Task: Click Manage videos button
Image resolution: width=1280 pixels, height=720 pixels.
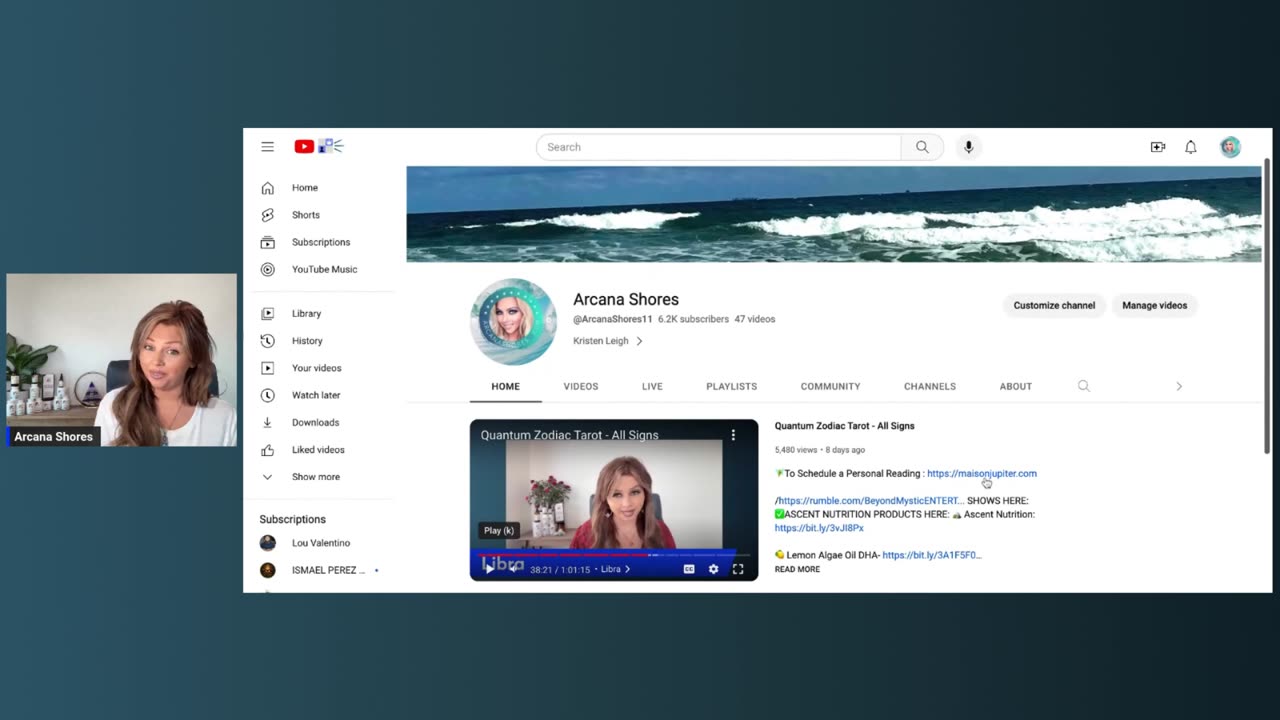Action: click(x=1154, y=306)
